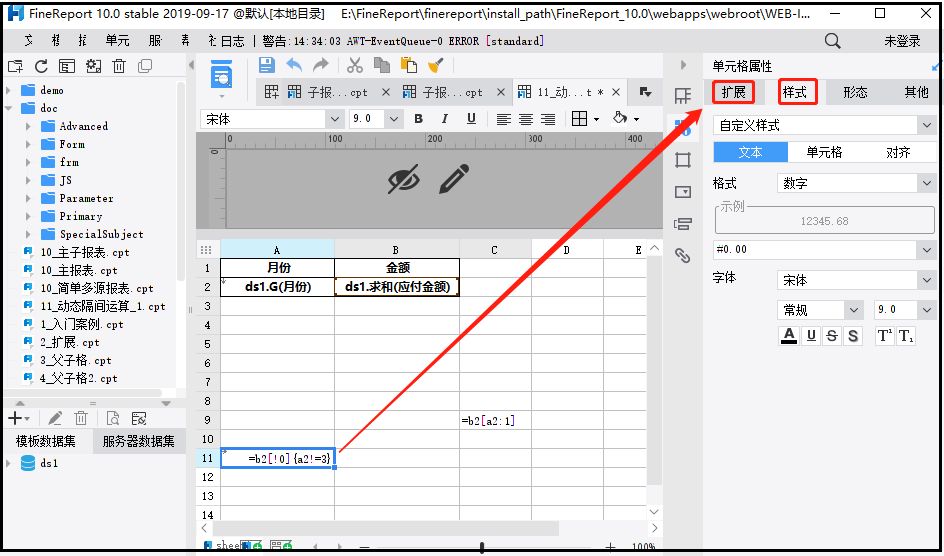The image size is (944, 556).
Task: Refresh the template file tree
Action: (41, 66)
